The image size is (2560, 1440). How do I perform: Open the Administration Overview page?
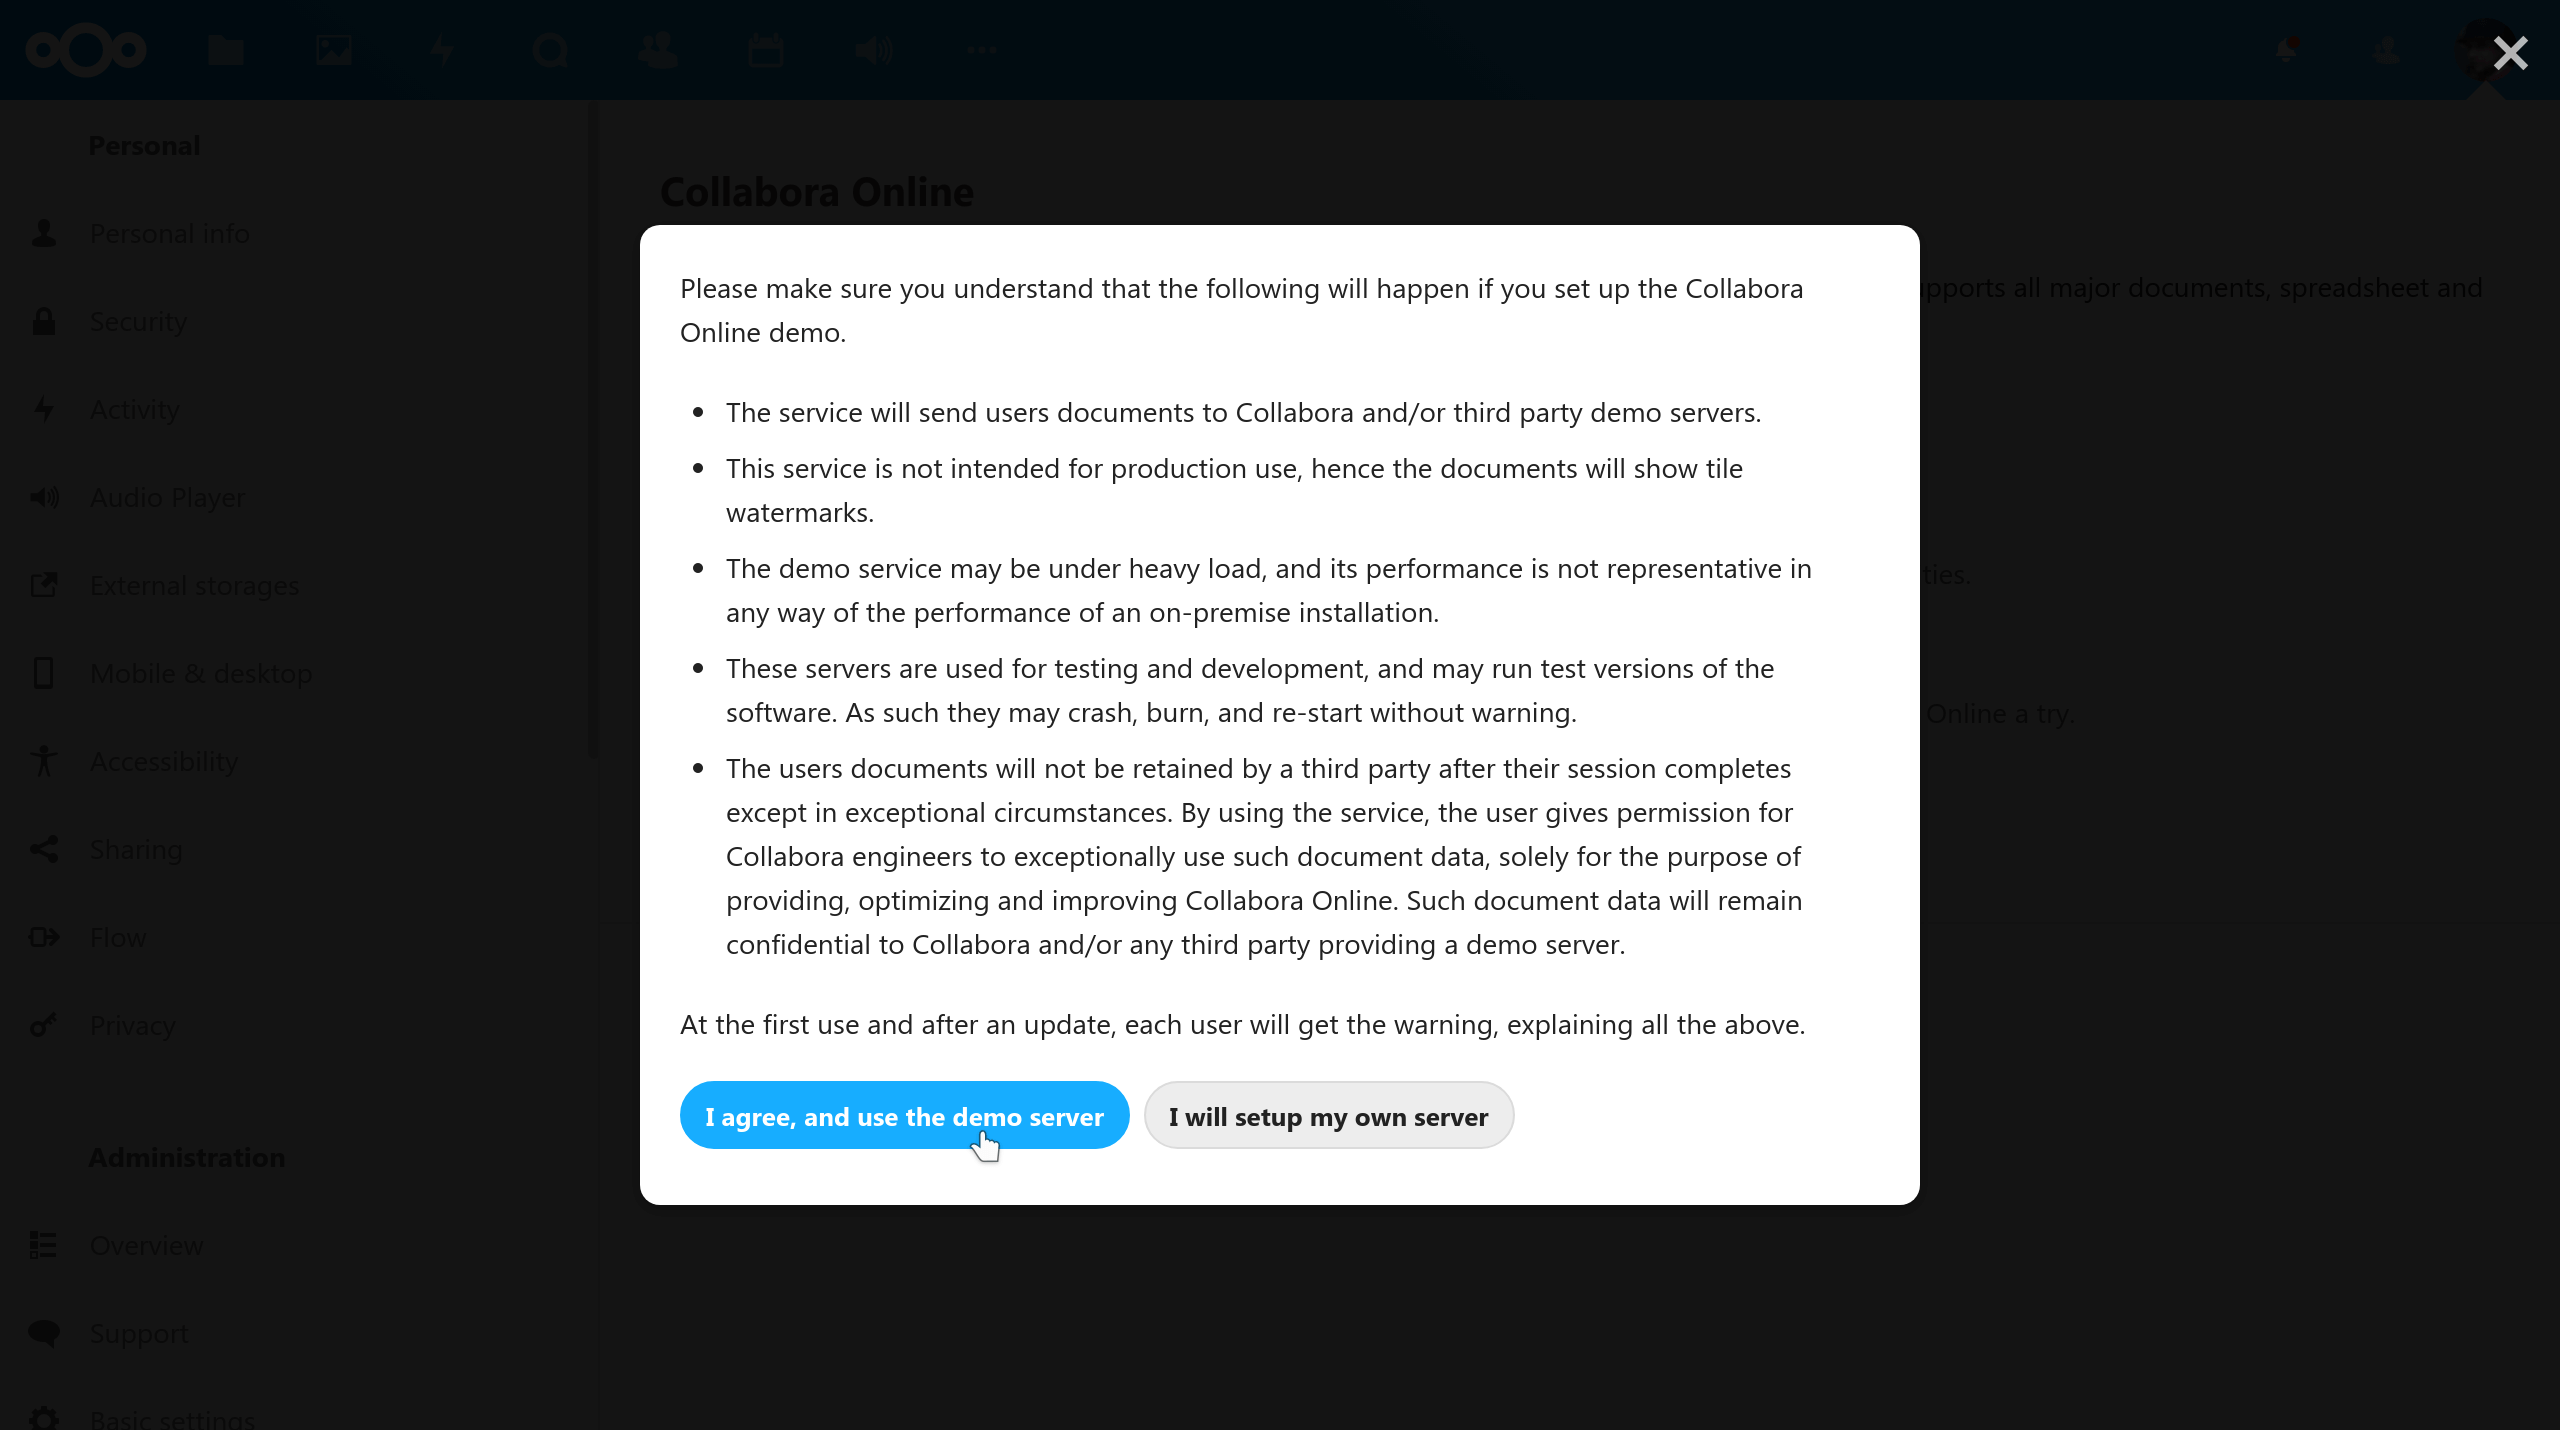click(146, 1246)
